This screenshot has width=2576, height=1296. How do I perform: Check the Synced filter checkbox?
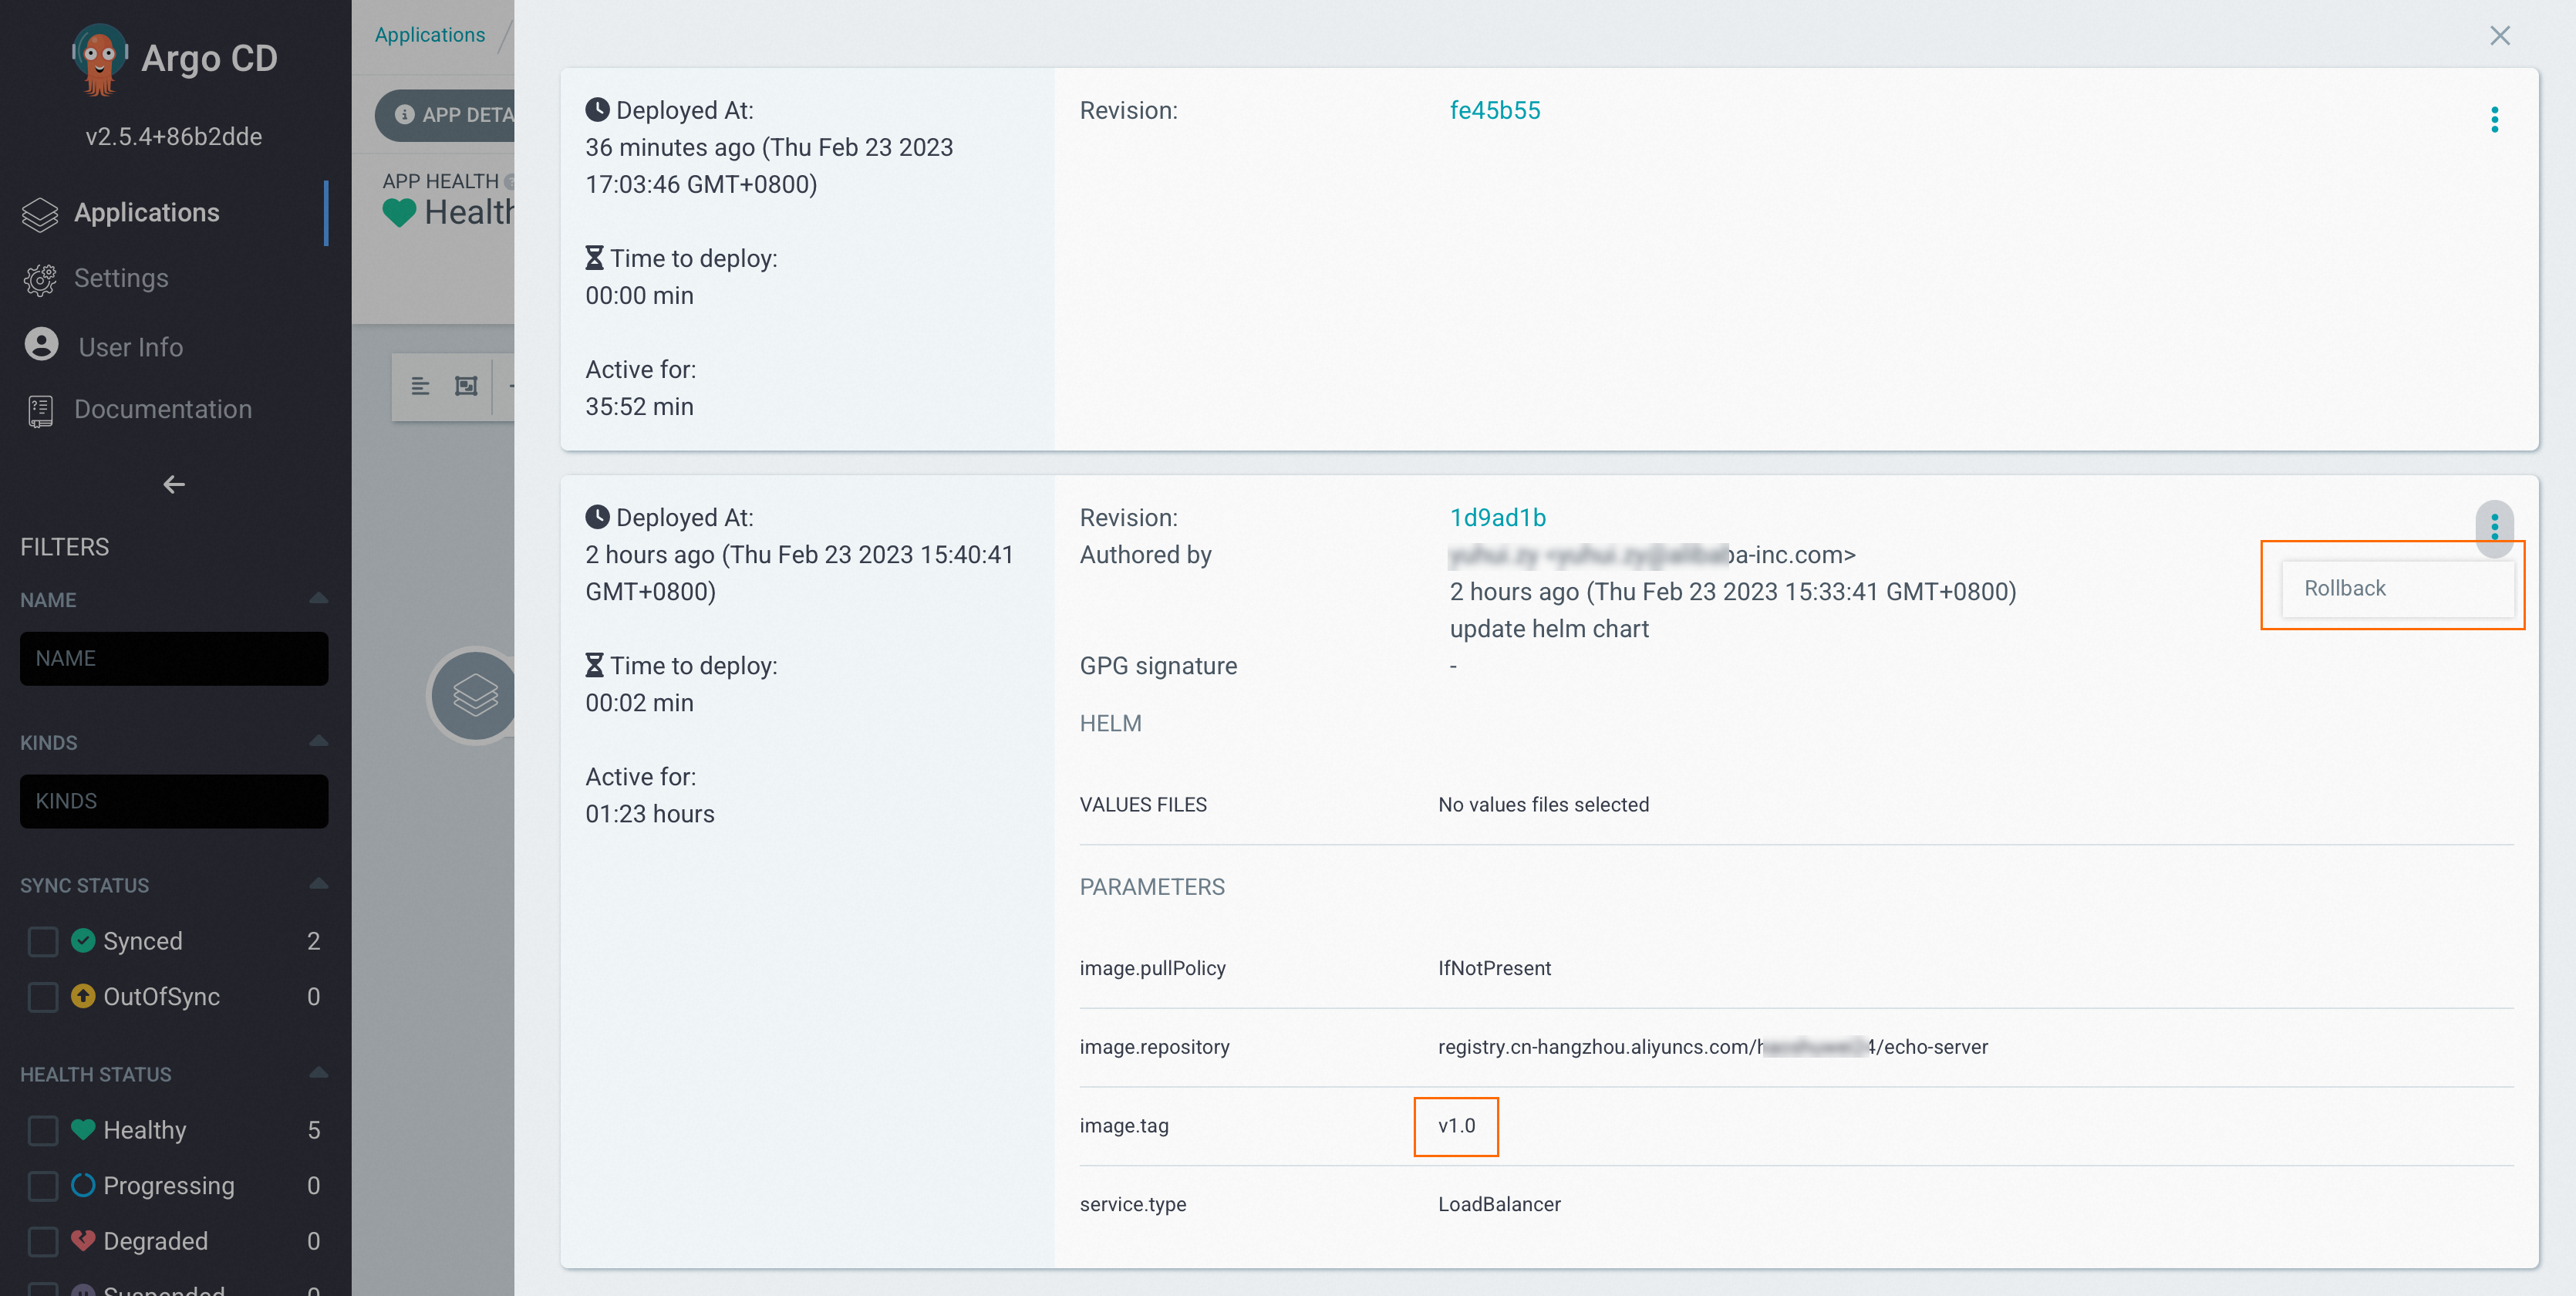pos(43,941)
